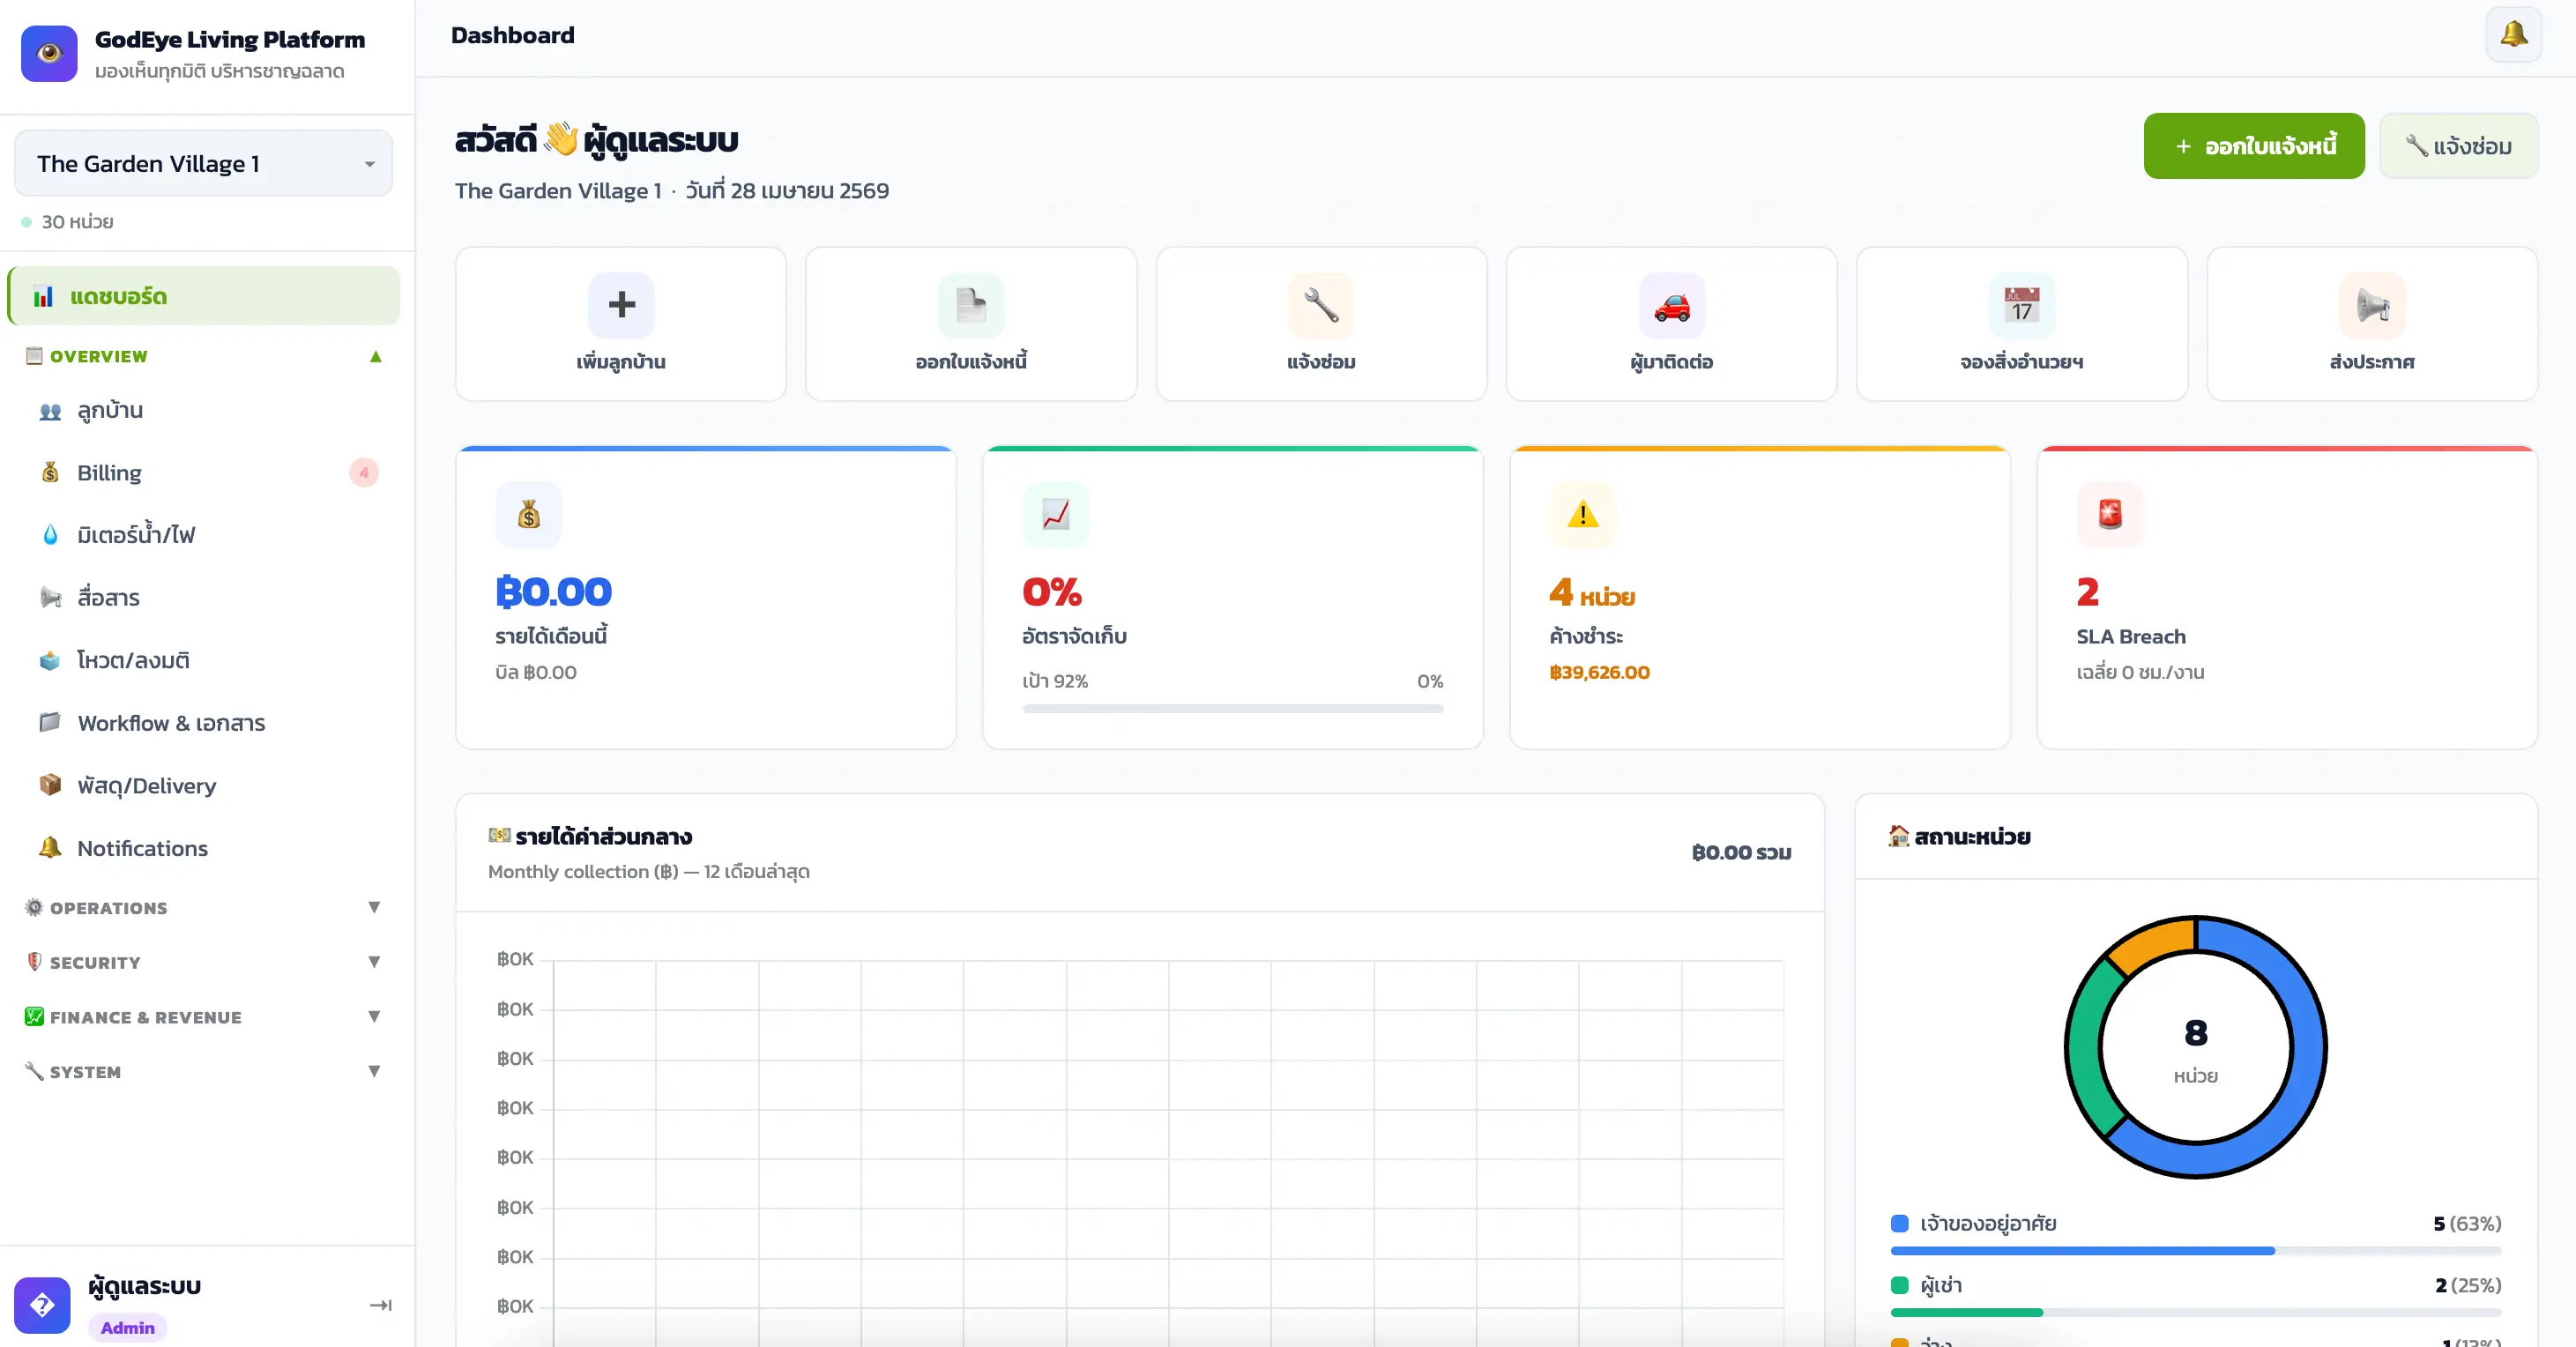The height and width of the screenshot is (1347, 2576).
Task: Click the plus icon on เพิ่มลูกบ้าน card
Action: [621, 305]
